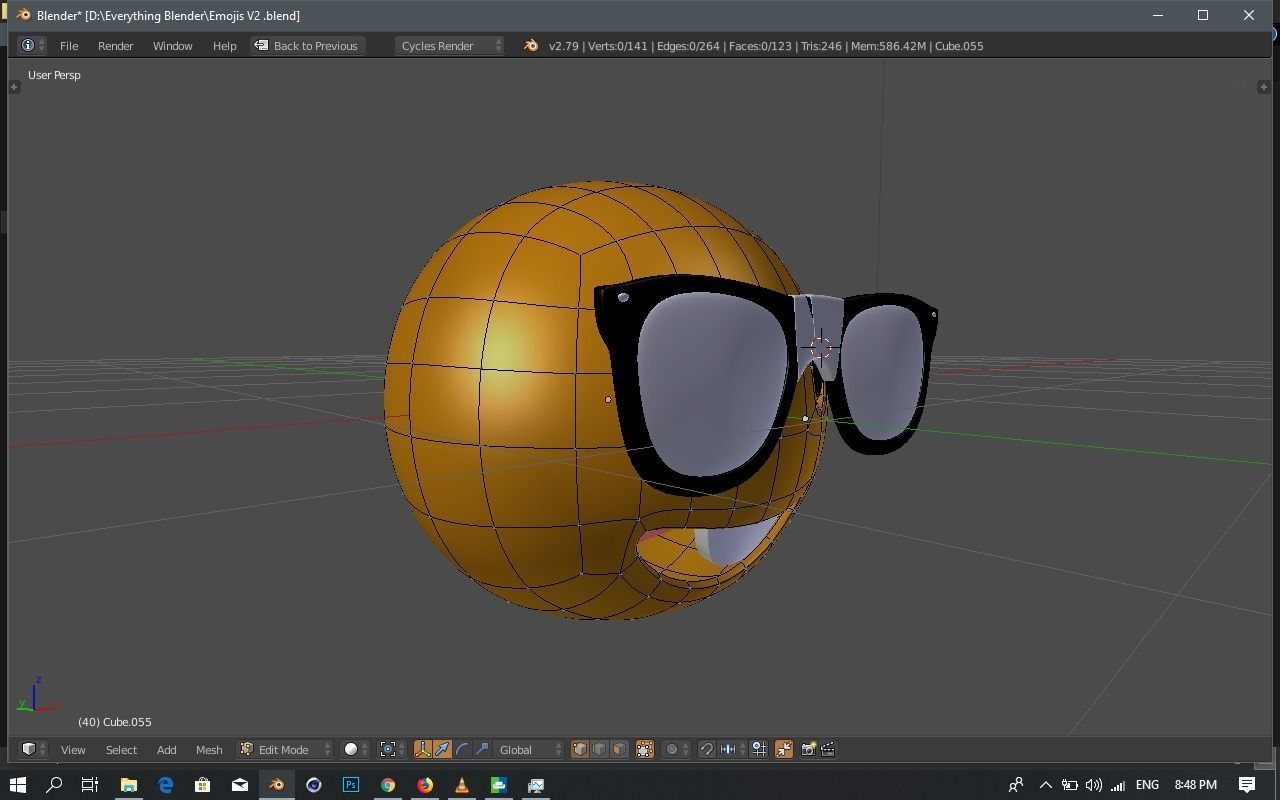
Task: Switch ENG input language
Action: [1147, 785]
